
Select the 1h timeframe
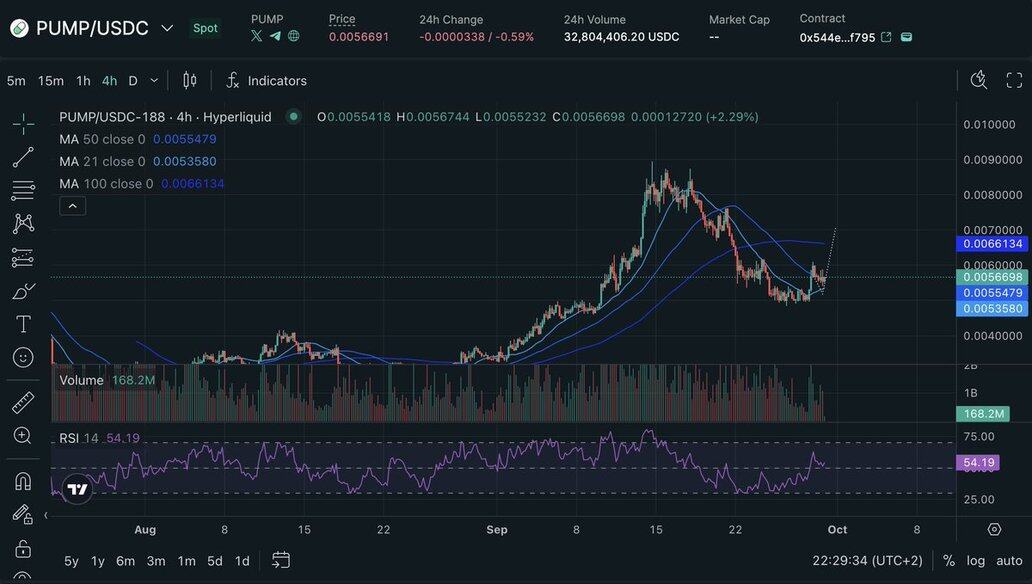tap(83, 80)
